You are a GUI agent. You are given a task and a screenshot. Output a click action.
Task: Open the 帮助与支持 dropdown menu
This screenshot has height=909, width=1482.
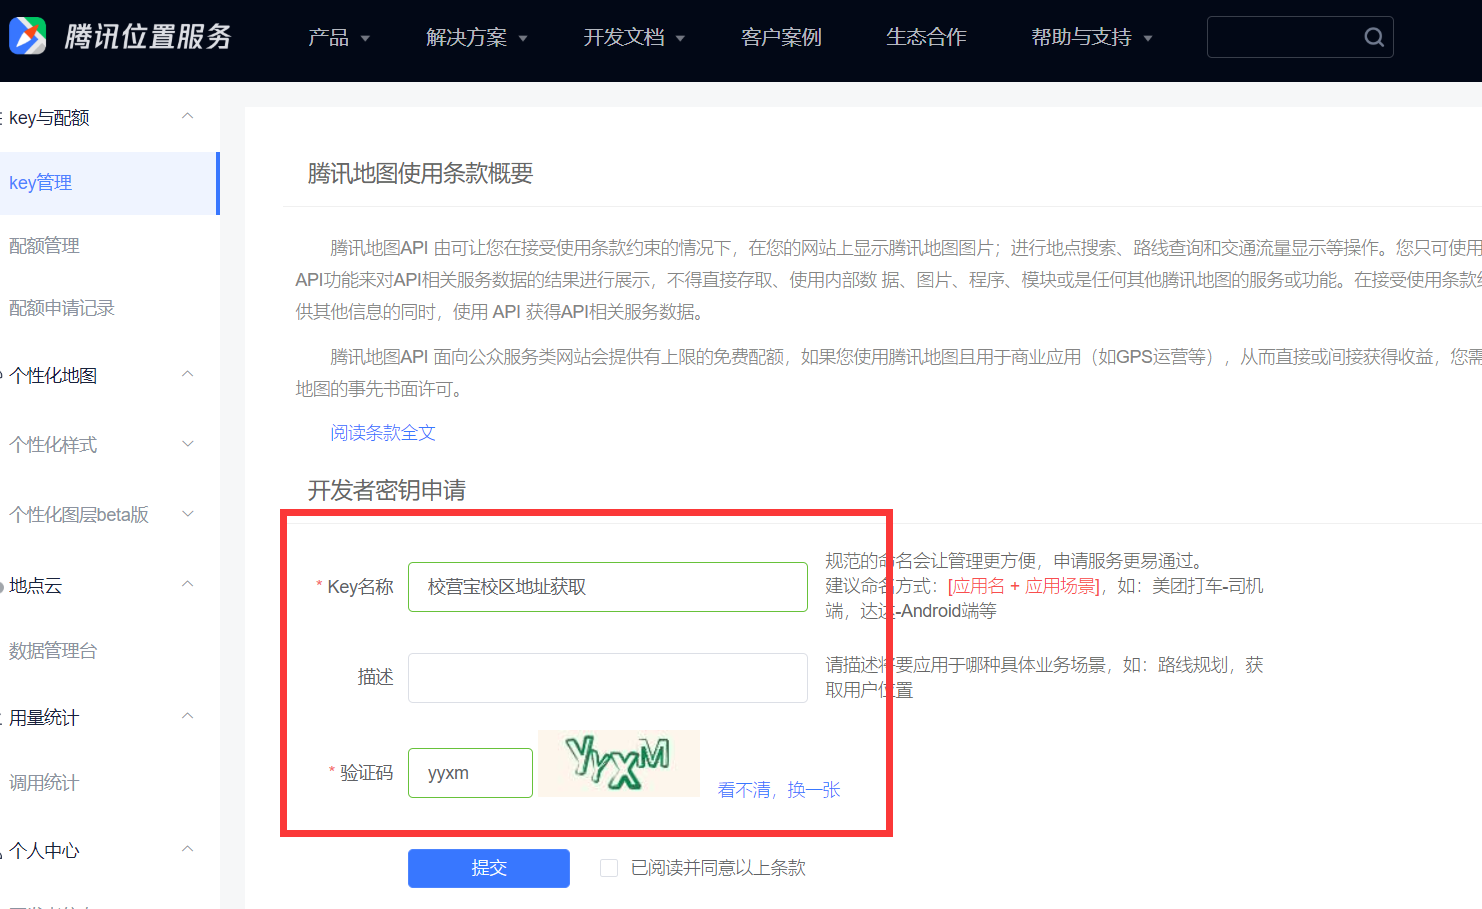pyautogui.click(x=1092, y=37)
